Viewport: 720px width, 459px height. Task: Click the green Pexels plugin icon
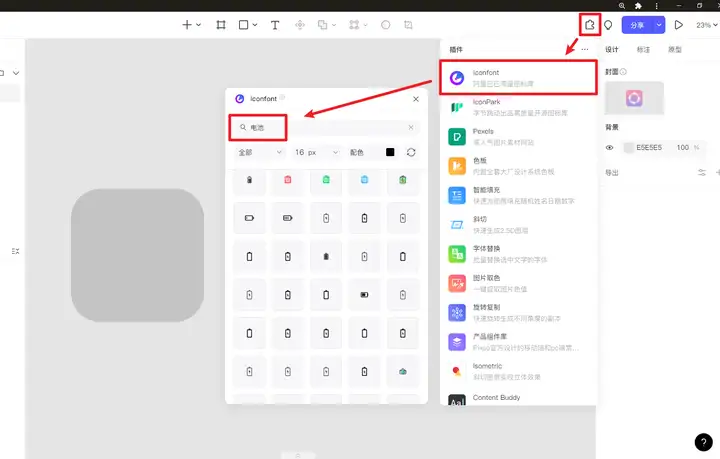(457, 137)
